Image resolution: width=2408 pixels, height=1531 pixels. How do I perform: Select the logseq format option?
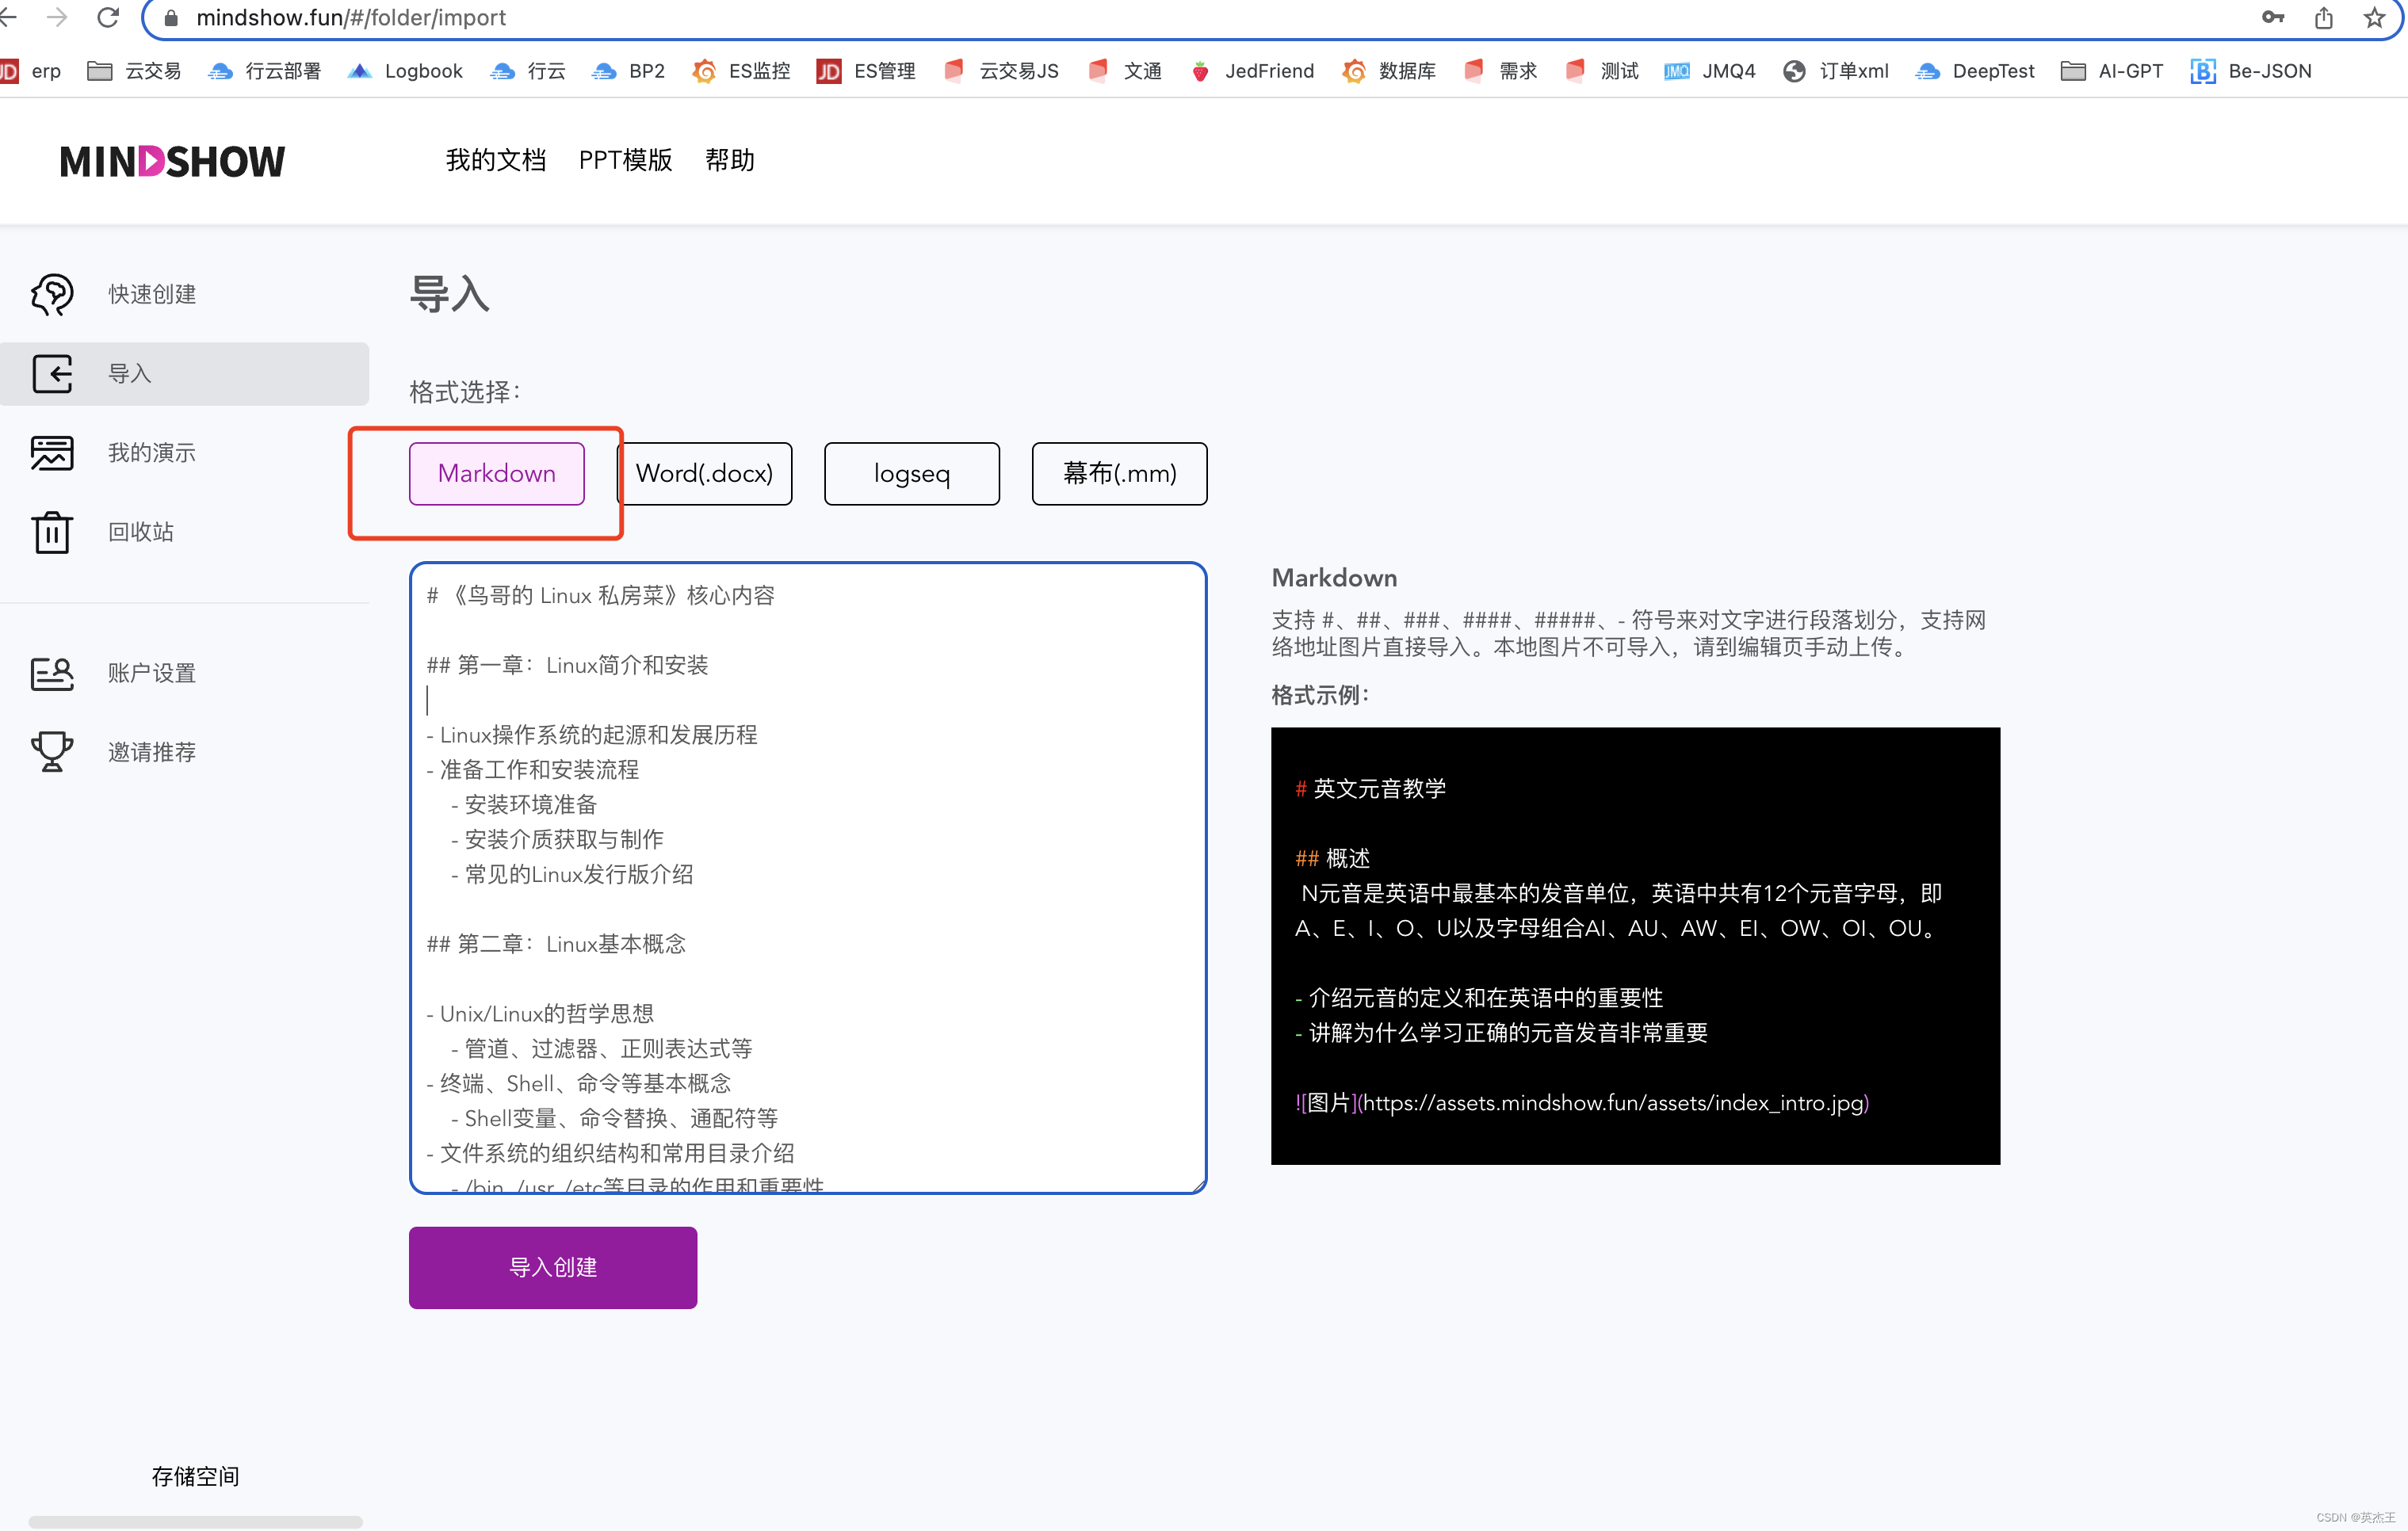912,473
